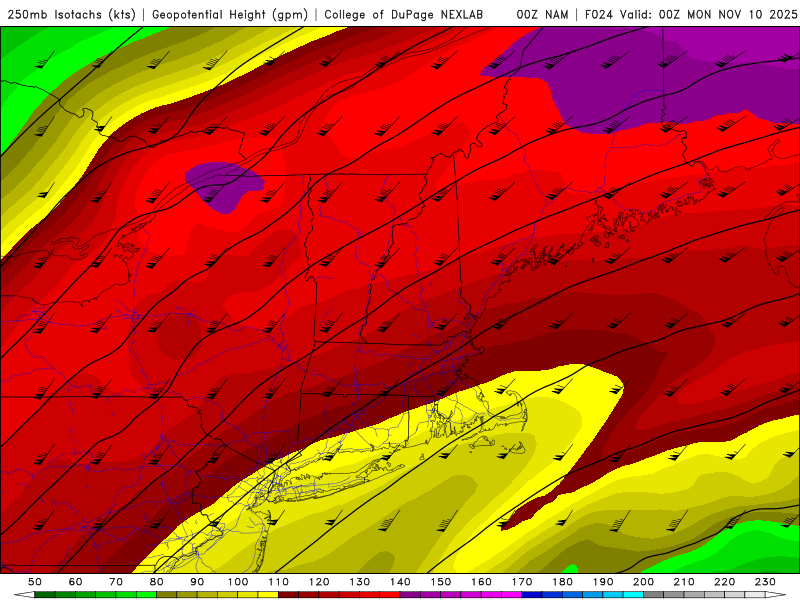
Task: Pick the cyan swatch ending at 200
Action: click(x=633, y=595)
